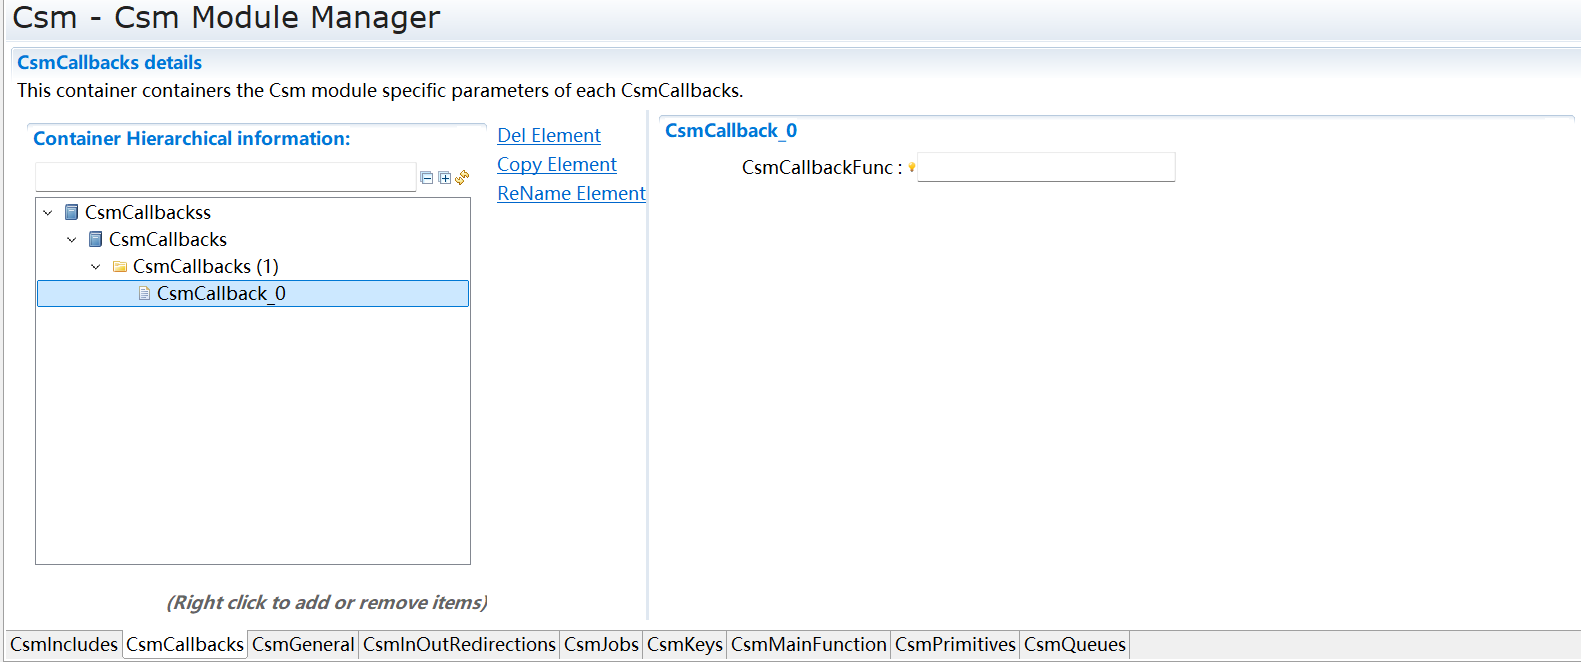Open the CsmJobs tab
This screenshot has height=662, width=1581.
point(601,645)
